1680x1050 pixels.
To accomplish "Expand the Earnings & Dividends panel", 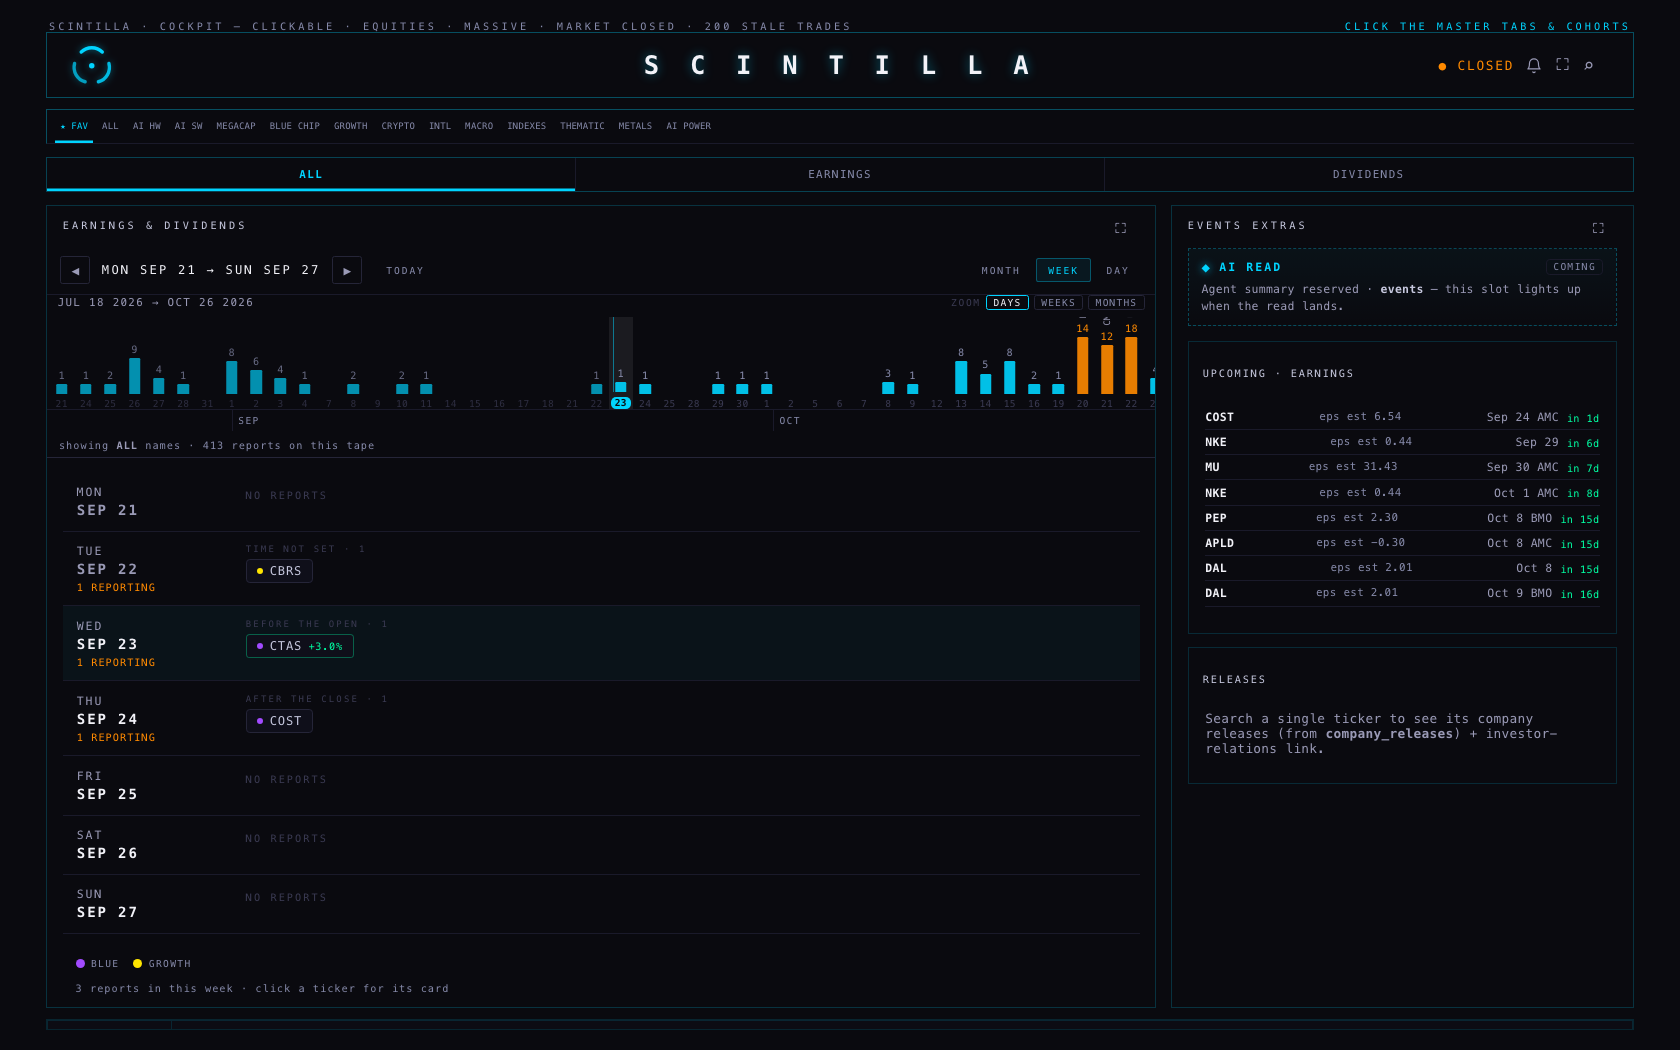I will [1121, 228].
